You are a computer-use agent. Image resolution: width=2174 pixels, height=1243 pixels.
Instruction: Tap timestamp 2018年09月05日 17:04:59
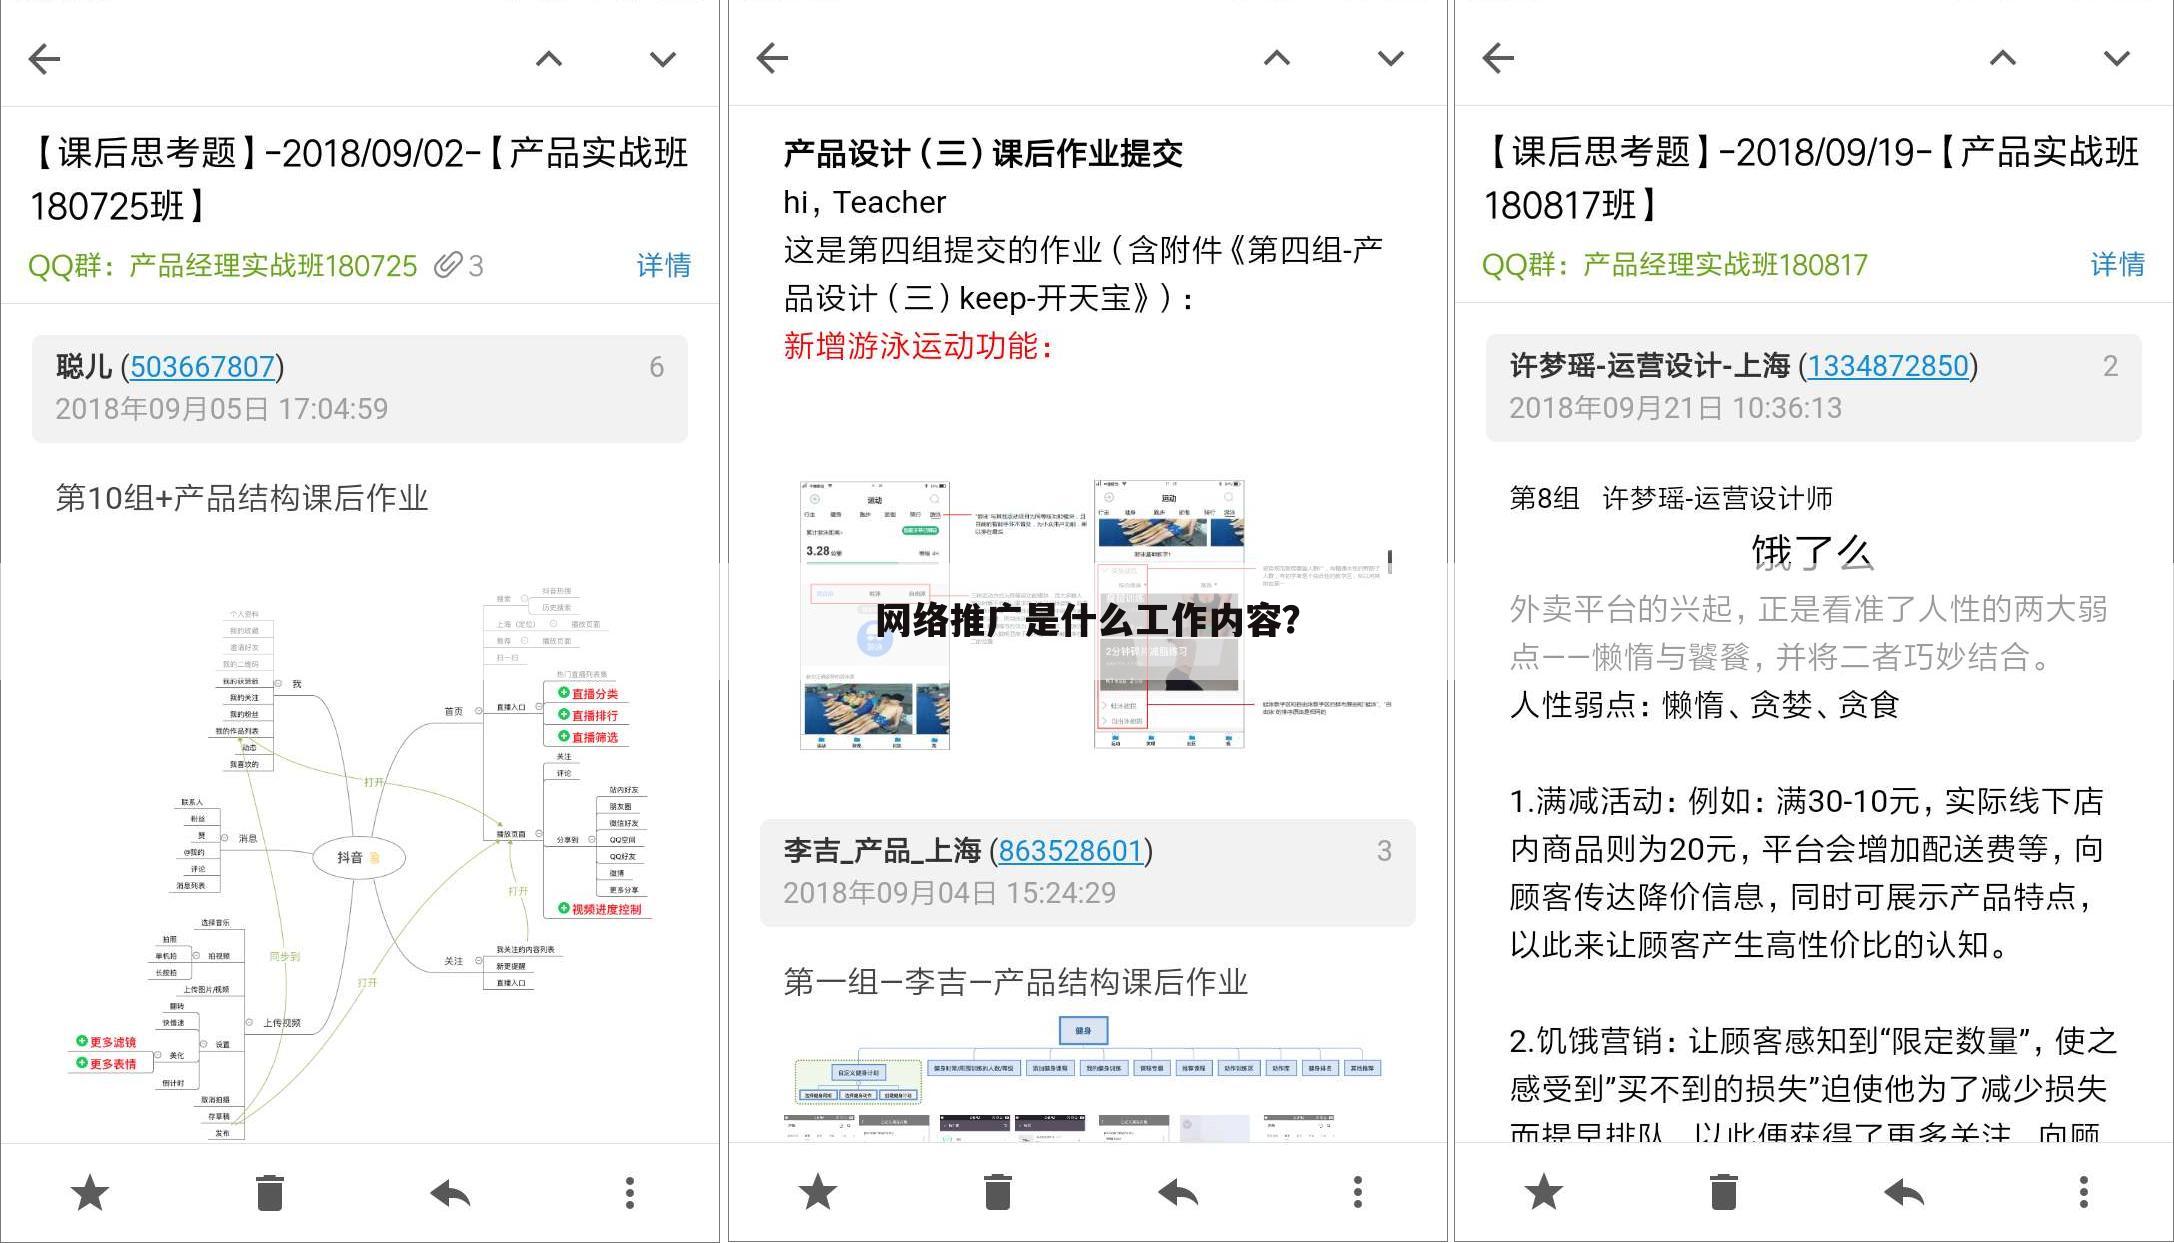point(221,409)
